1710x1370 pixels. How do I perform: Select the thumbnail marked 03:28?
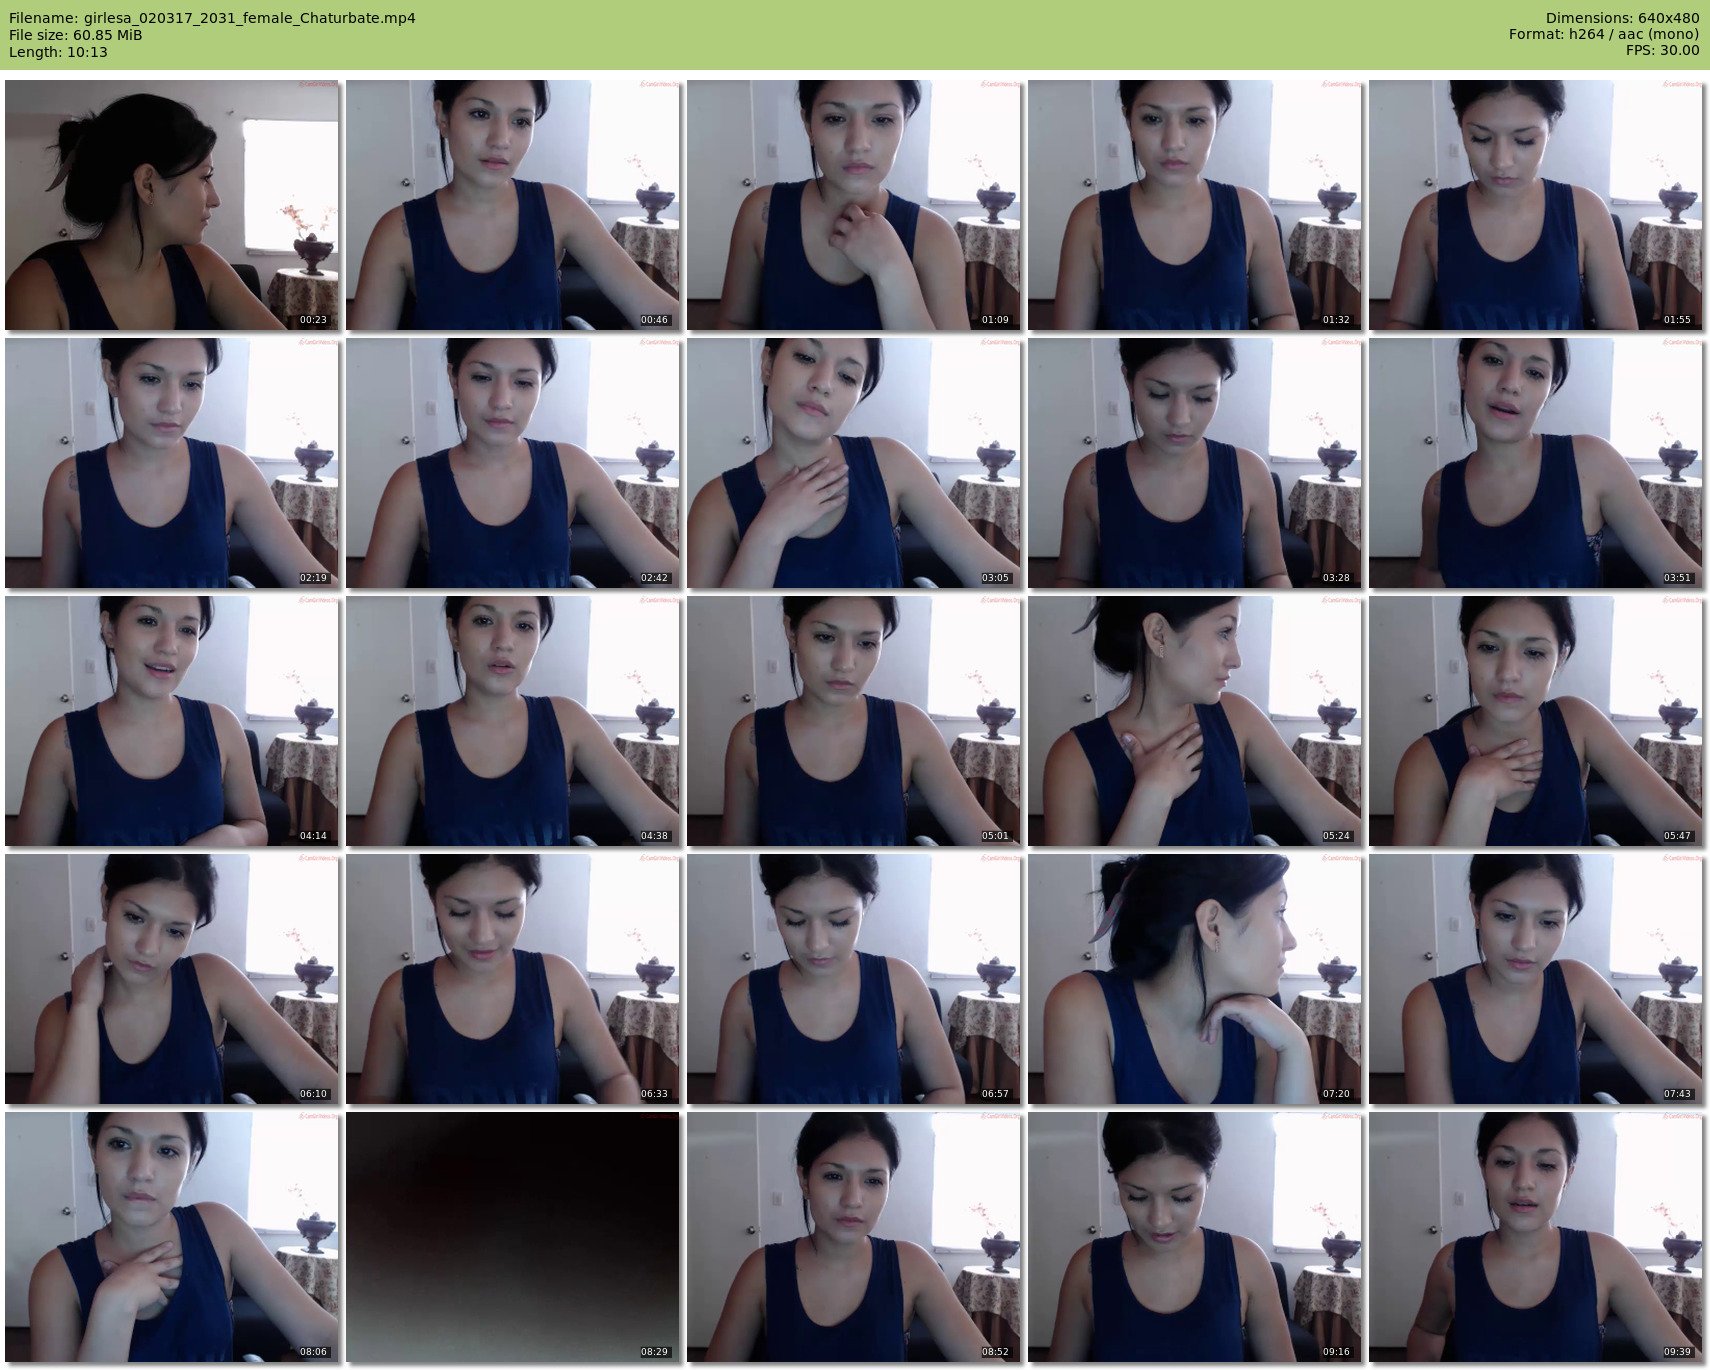(x=1195, y=463)
